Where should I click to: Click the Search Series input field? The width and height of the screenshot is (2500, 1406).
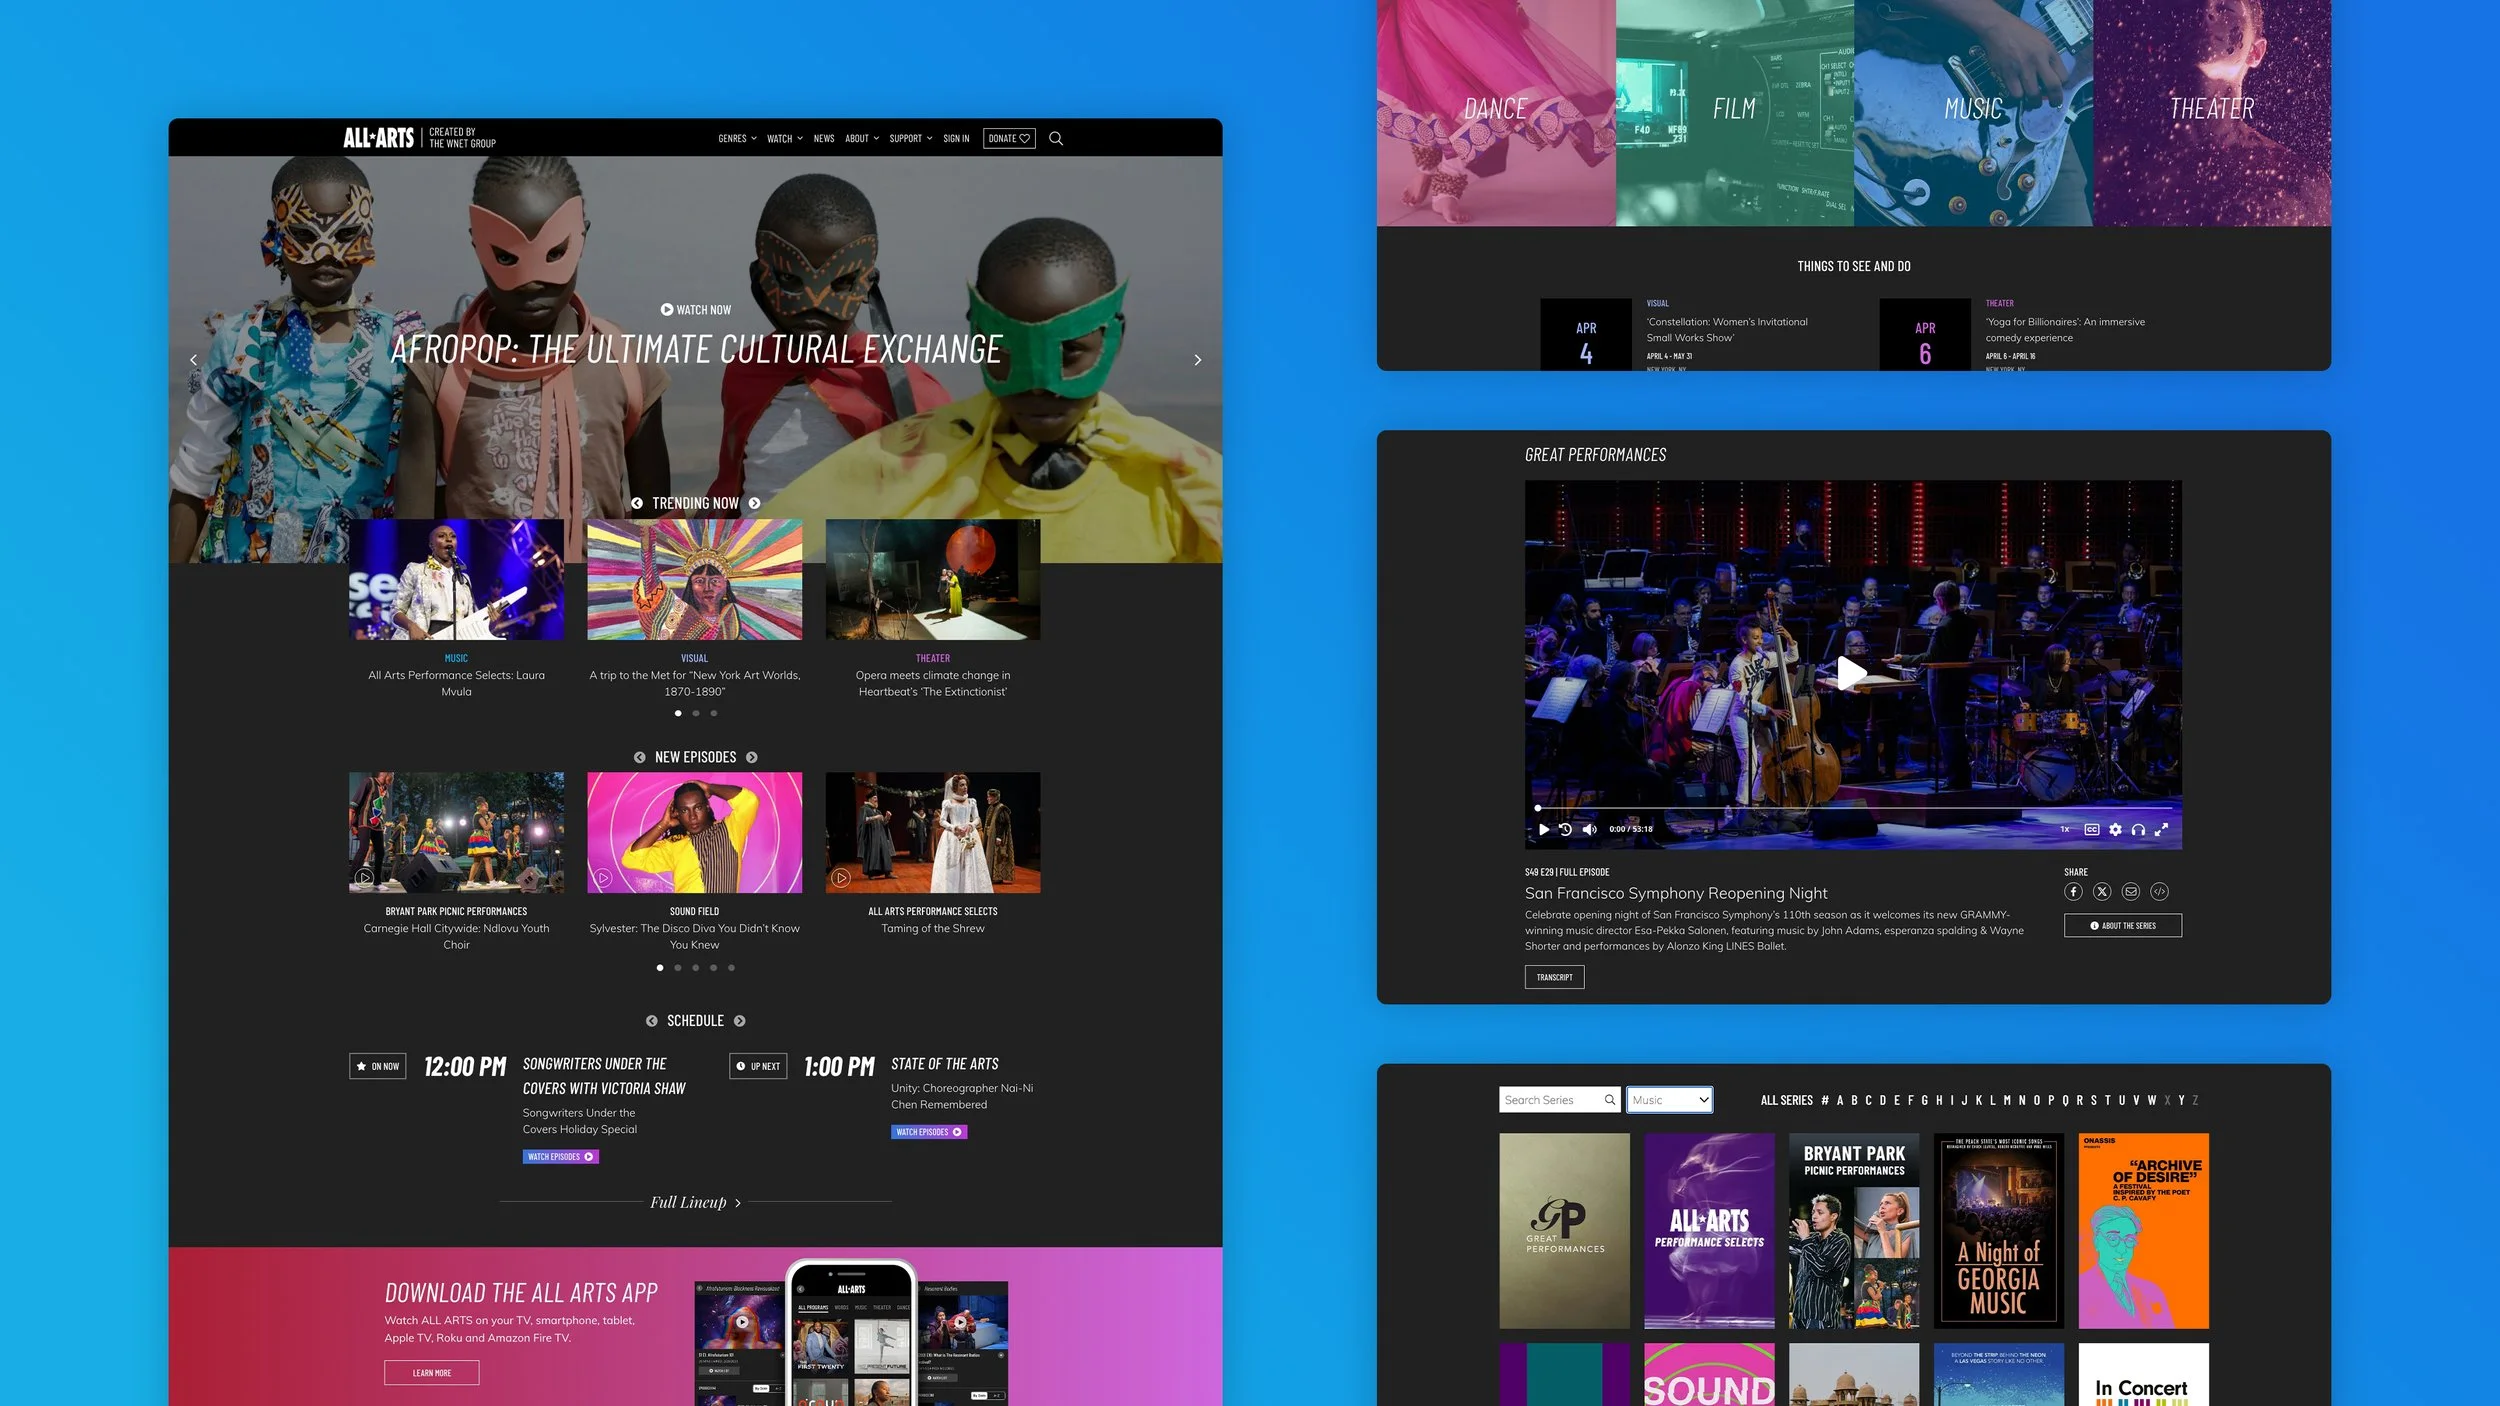(1551, 1100)
